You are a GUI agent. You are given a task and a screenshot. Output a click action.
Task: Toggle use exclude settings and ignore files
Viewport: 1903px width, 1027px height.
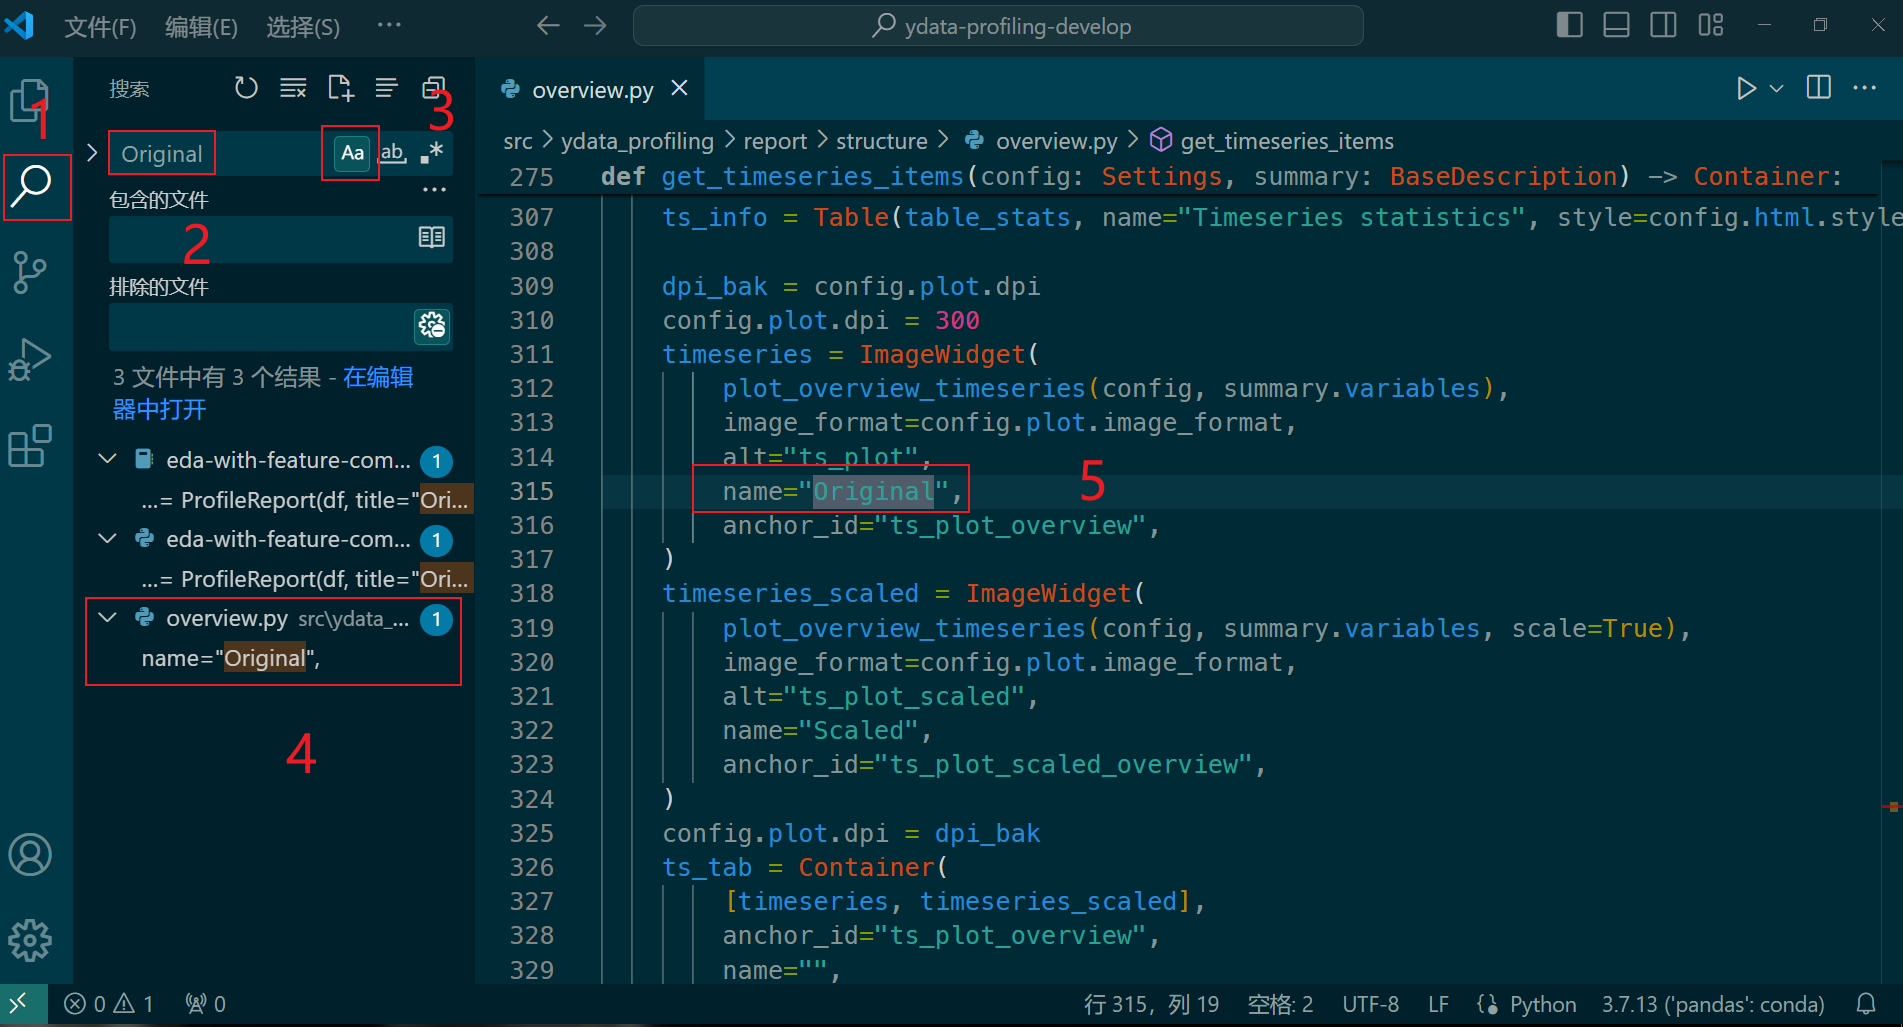pyautogui.click(x=432, y=325)
